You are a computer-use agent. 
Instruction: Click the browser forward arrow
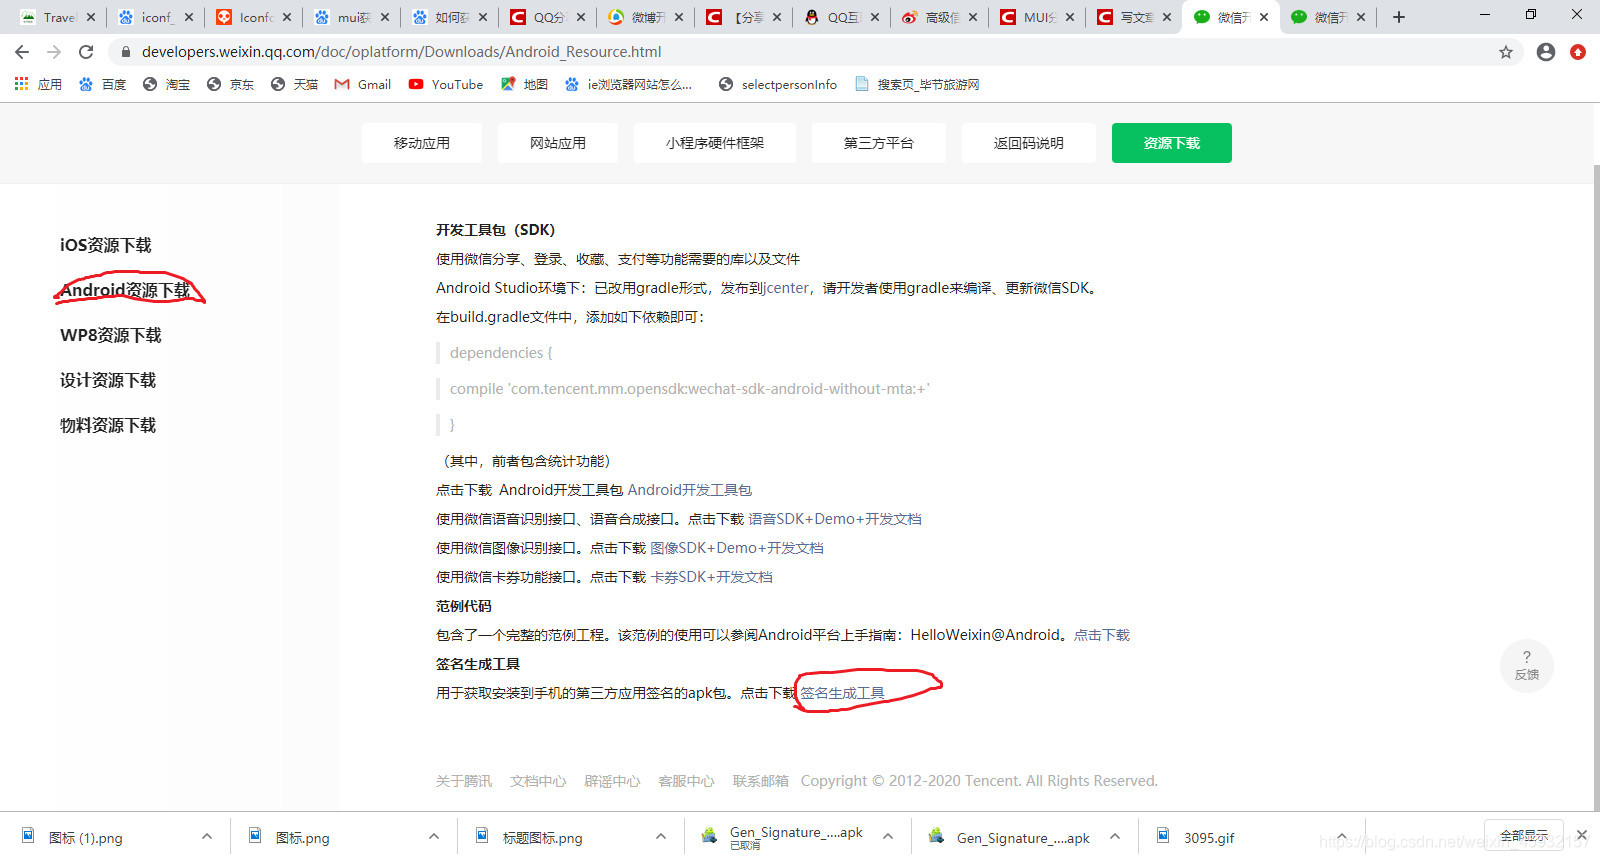(x=54, y=52)
